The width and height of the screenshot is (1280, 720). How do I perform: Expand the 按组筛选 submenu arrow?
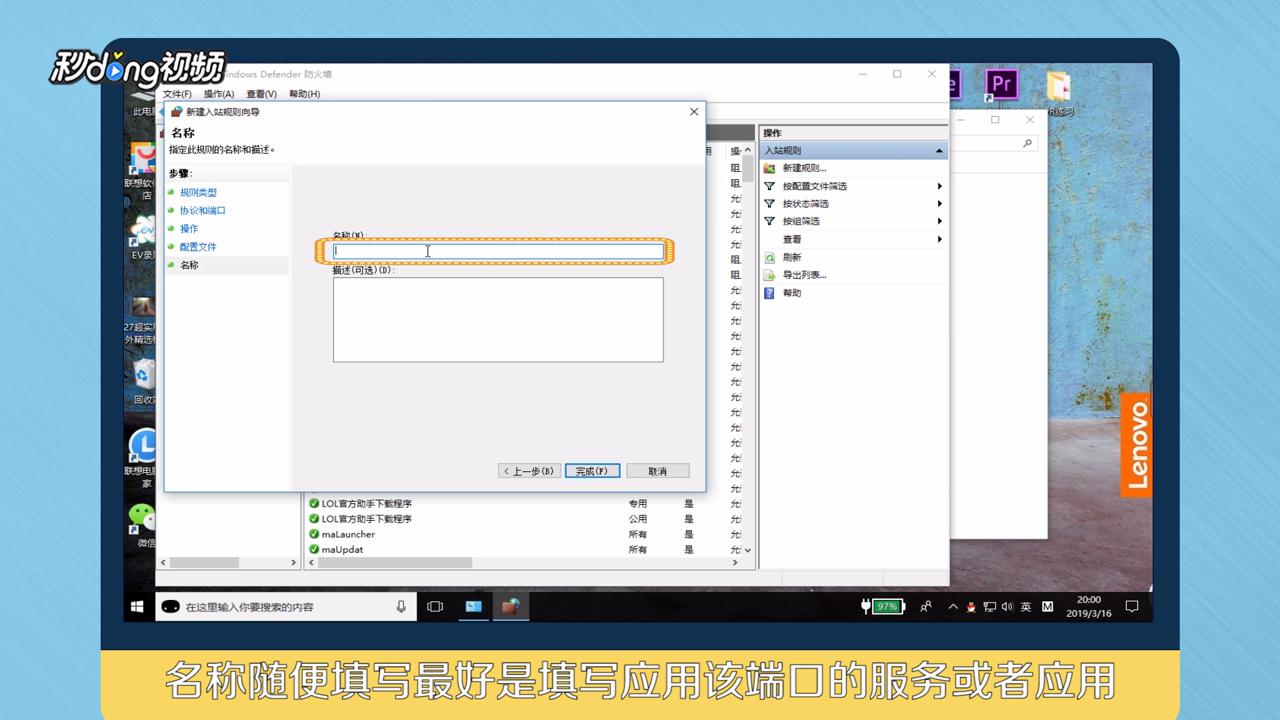click(939, 221)
